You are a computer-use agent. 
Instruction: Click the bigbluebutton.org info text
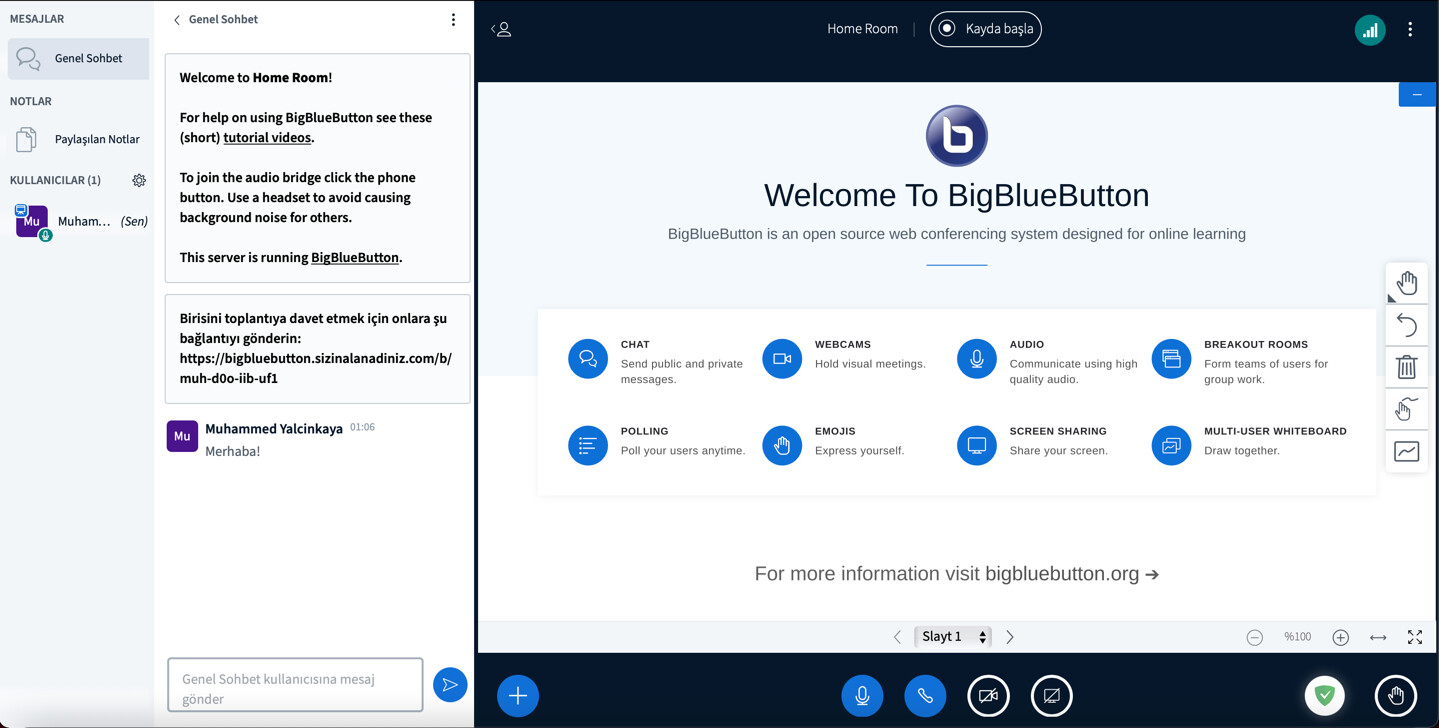coord(957,574)
